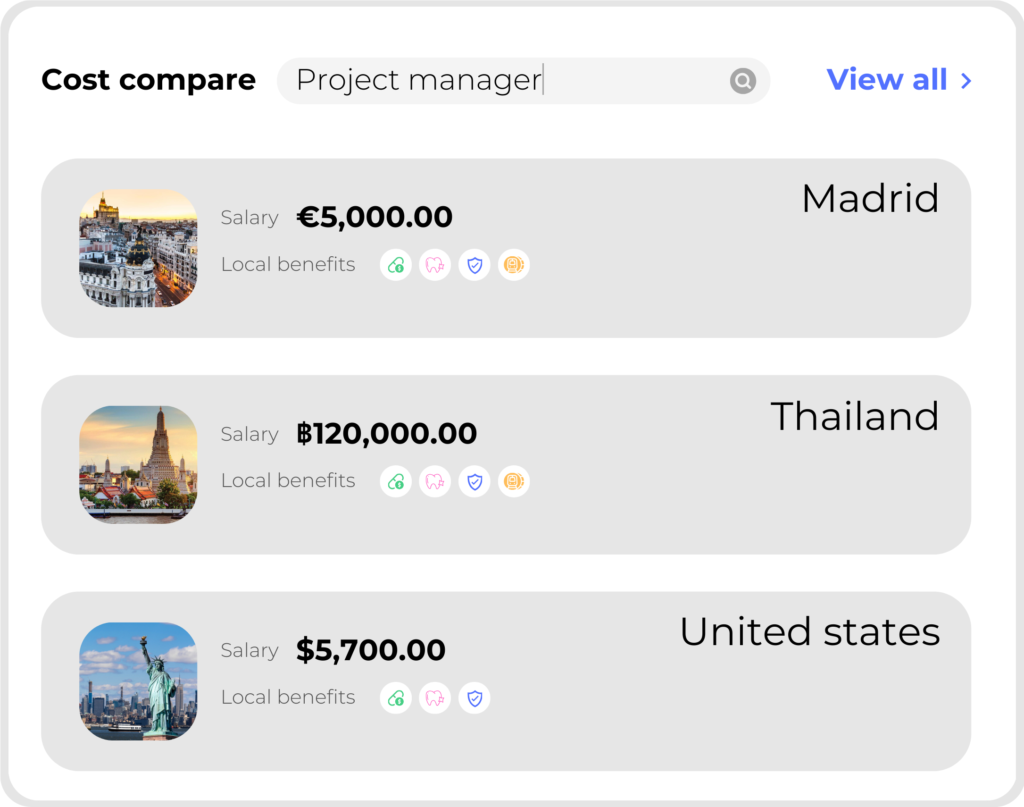Click Thailand's green medical pill benefit icon
The image size is (1024, 807).
[396, 481]
